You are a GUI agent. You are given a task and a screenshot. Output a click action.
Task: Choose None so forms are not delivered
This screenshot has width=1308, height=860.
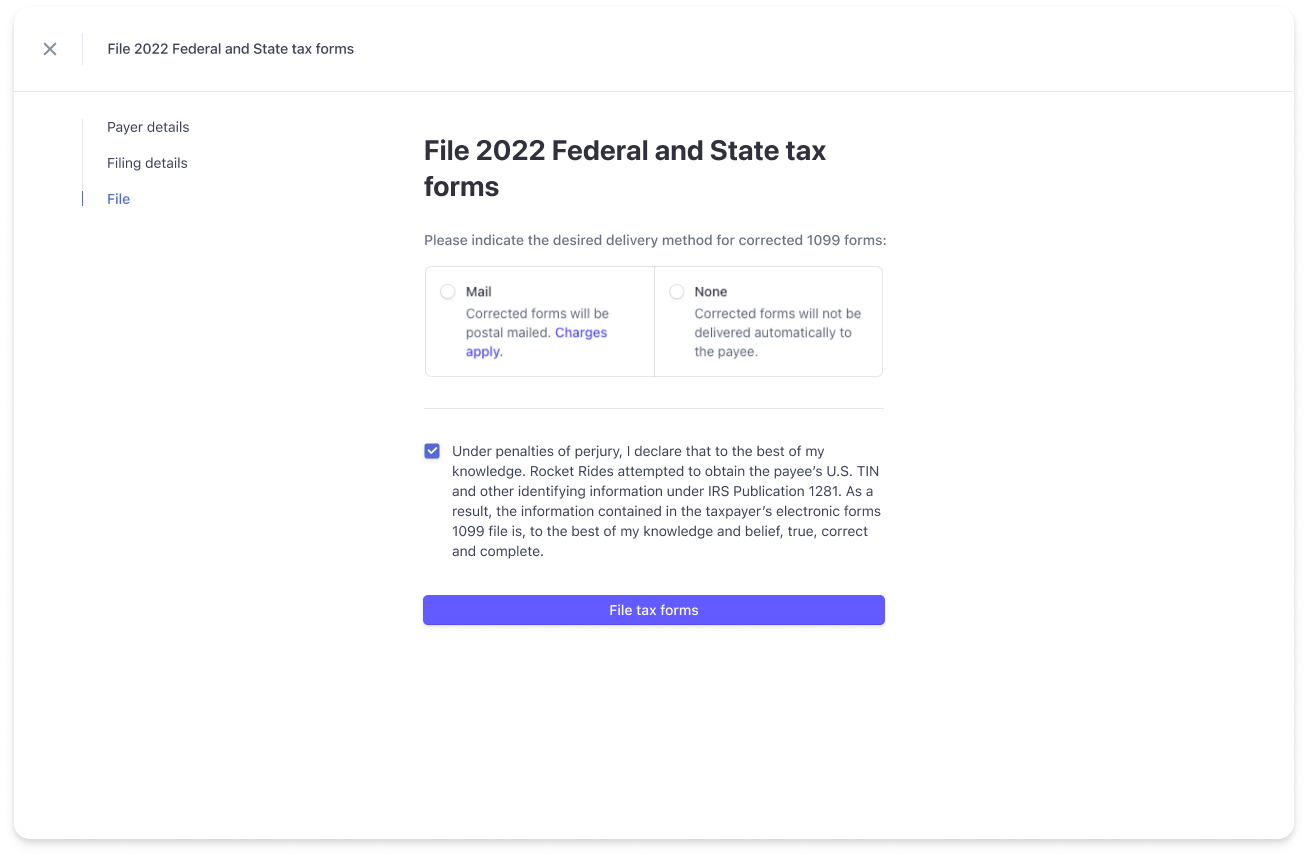[678, 291]
